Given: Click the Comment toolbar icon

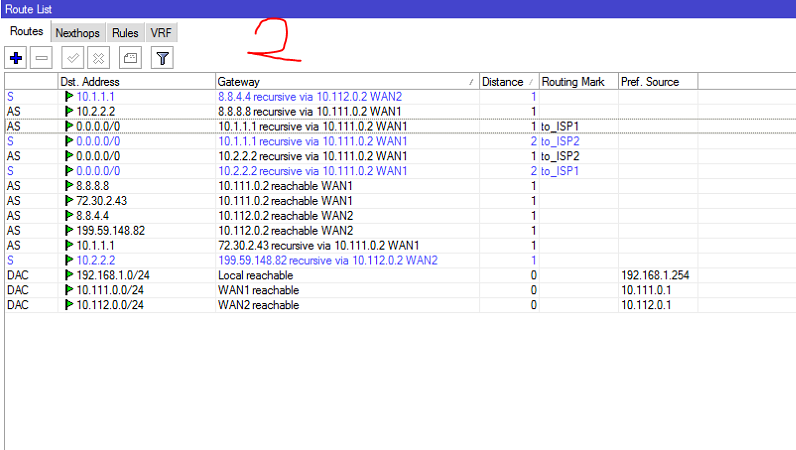Looking at the screenshot, I should pos(130,58).
